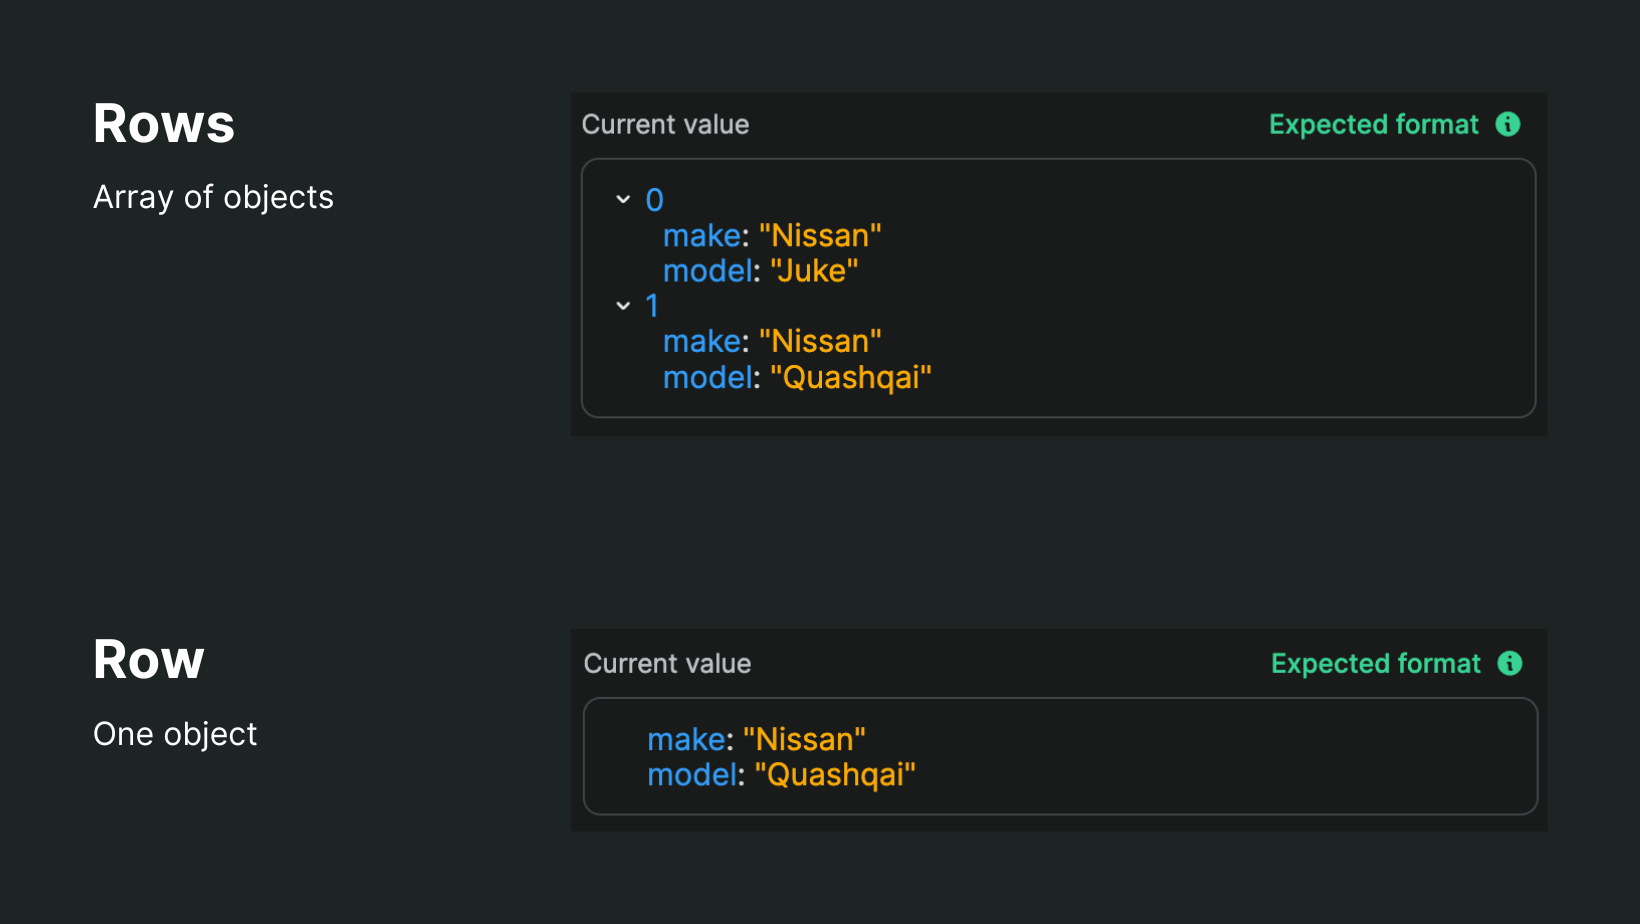This screenshot has height=924, width=1640.
Task: Click model key under item 1
Action: (x=707, y=378)
